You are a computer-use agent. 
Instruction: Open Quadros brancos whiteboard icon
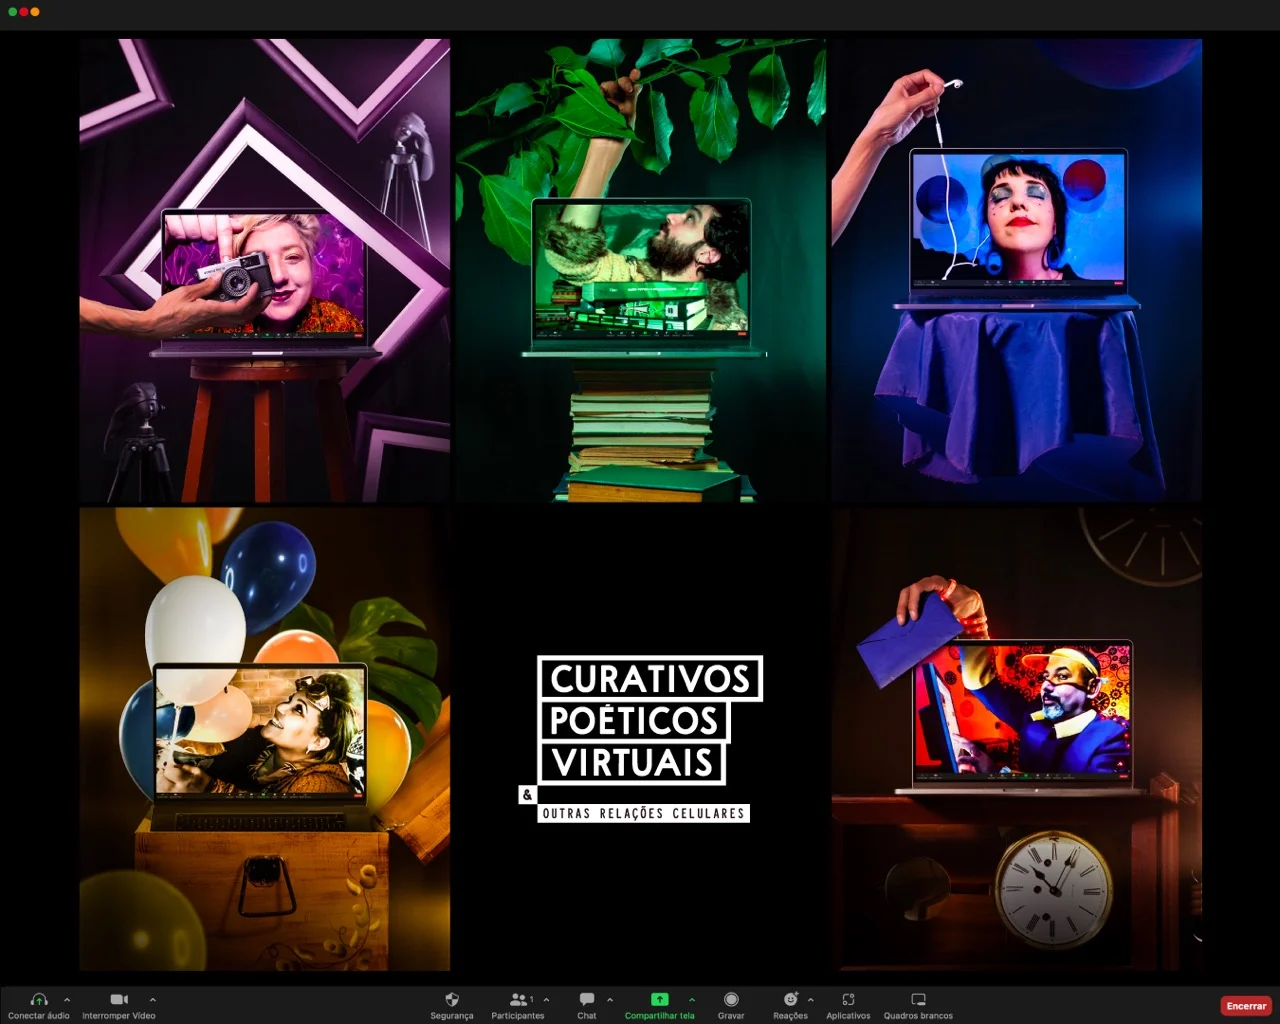click(918, 1000)
